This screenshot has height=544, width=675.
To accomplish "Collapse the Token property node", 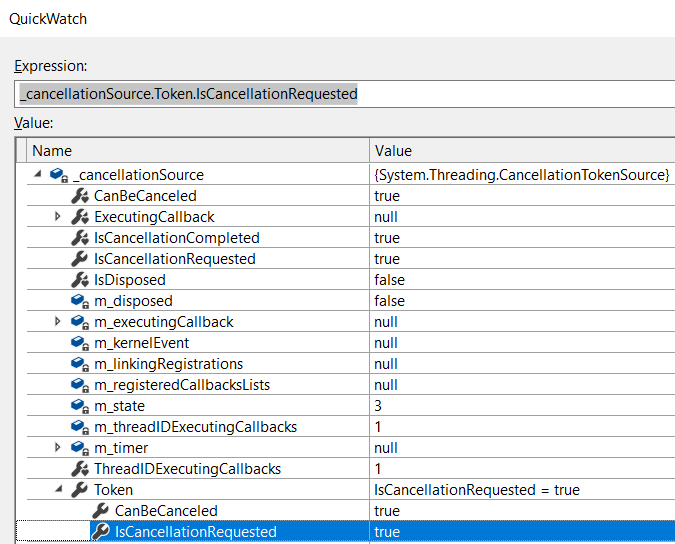I will point(59,489).
